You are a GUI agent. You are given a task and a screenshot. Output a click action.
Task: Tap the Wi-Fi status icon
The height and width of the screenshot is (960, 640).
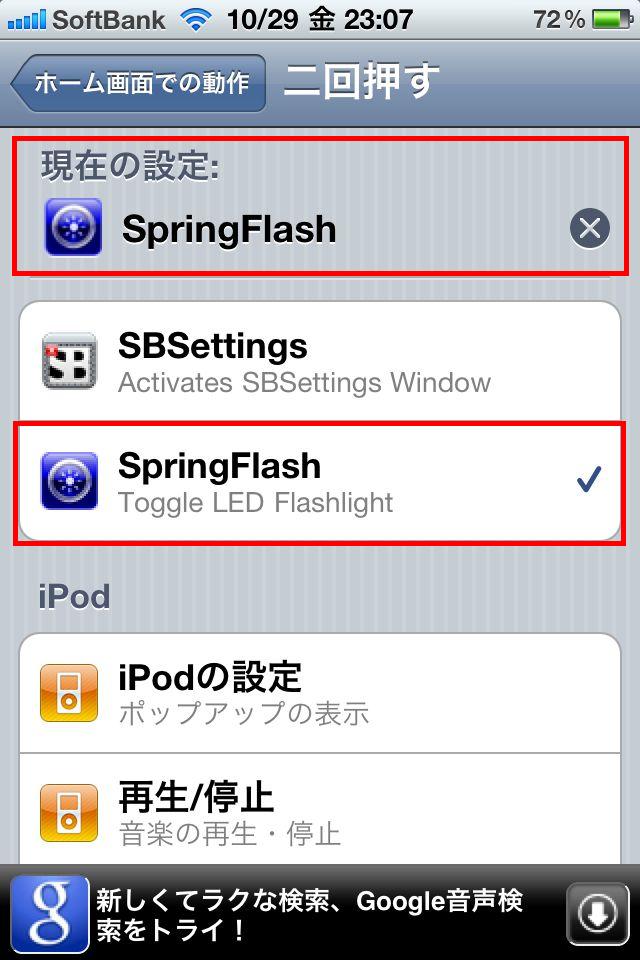click(195, 20)
